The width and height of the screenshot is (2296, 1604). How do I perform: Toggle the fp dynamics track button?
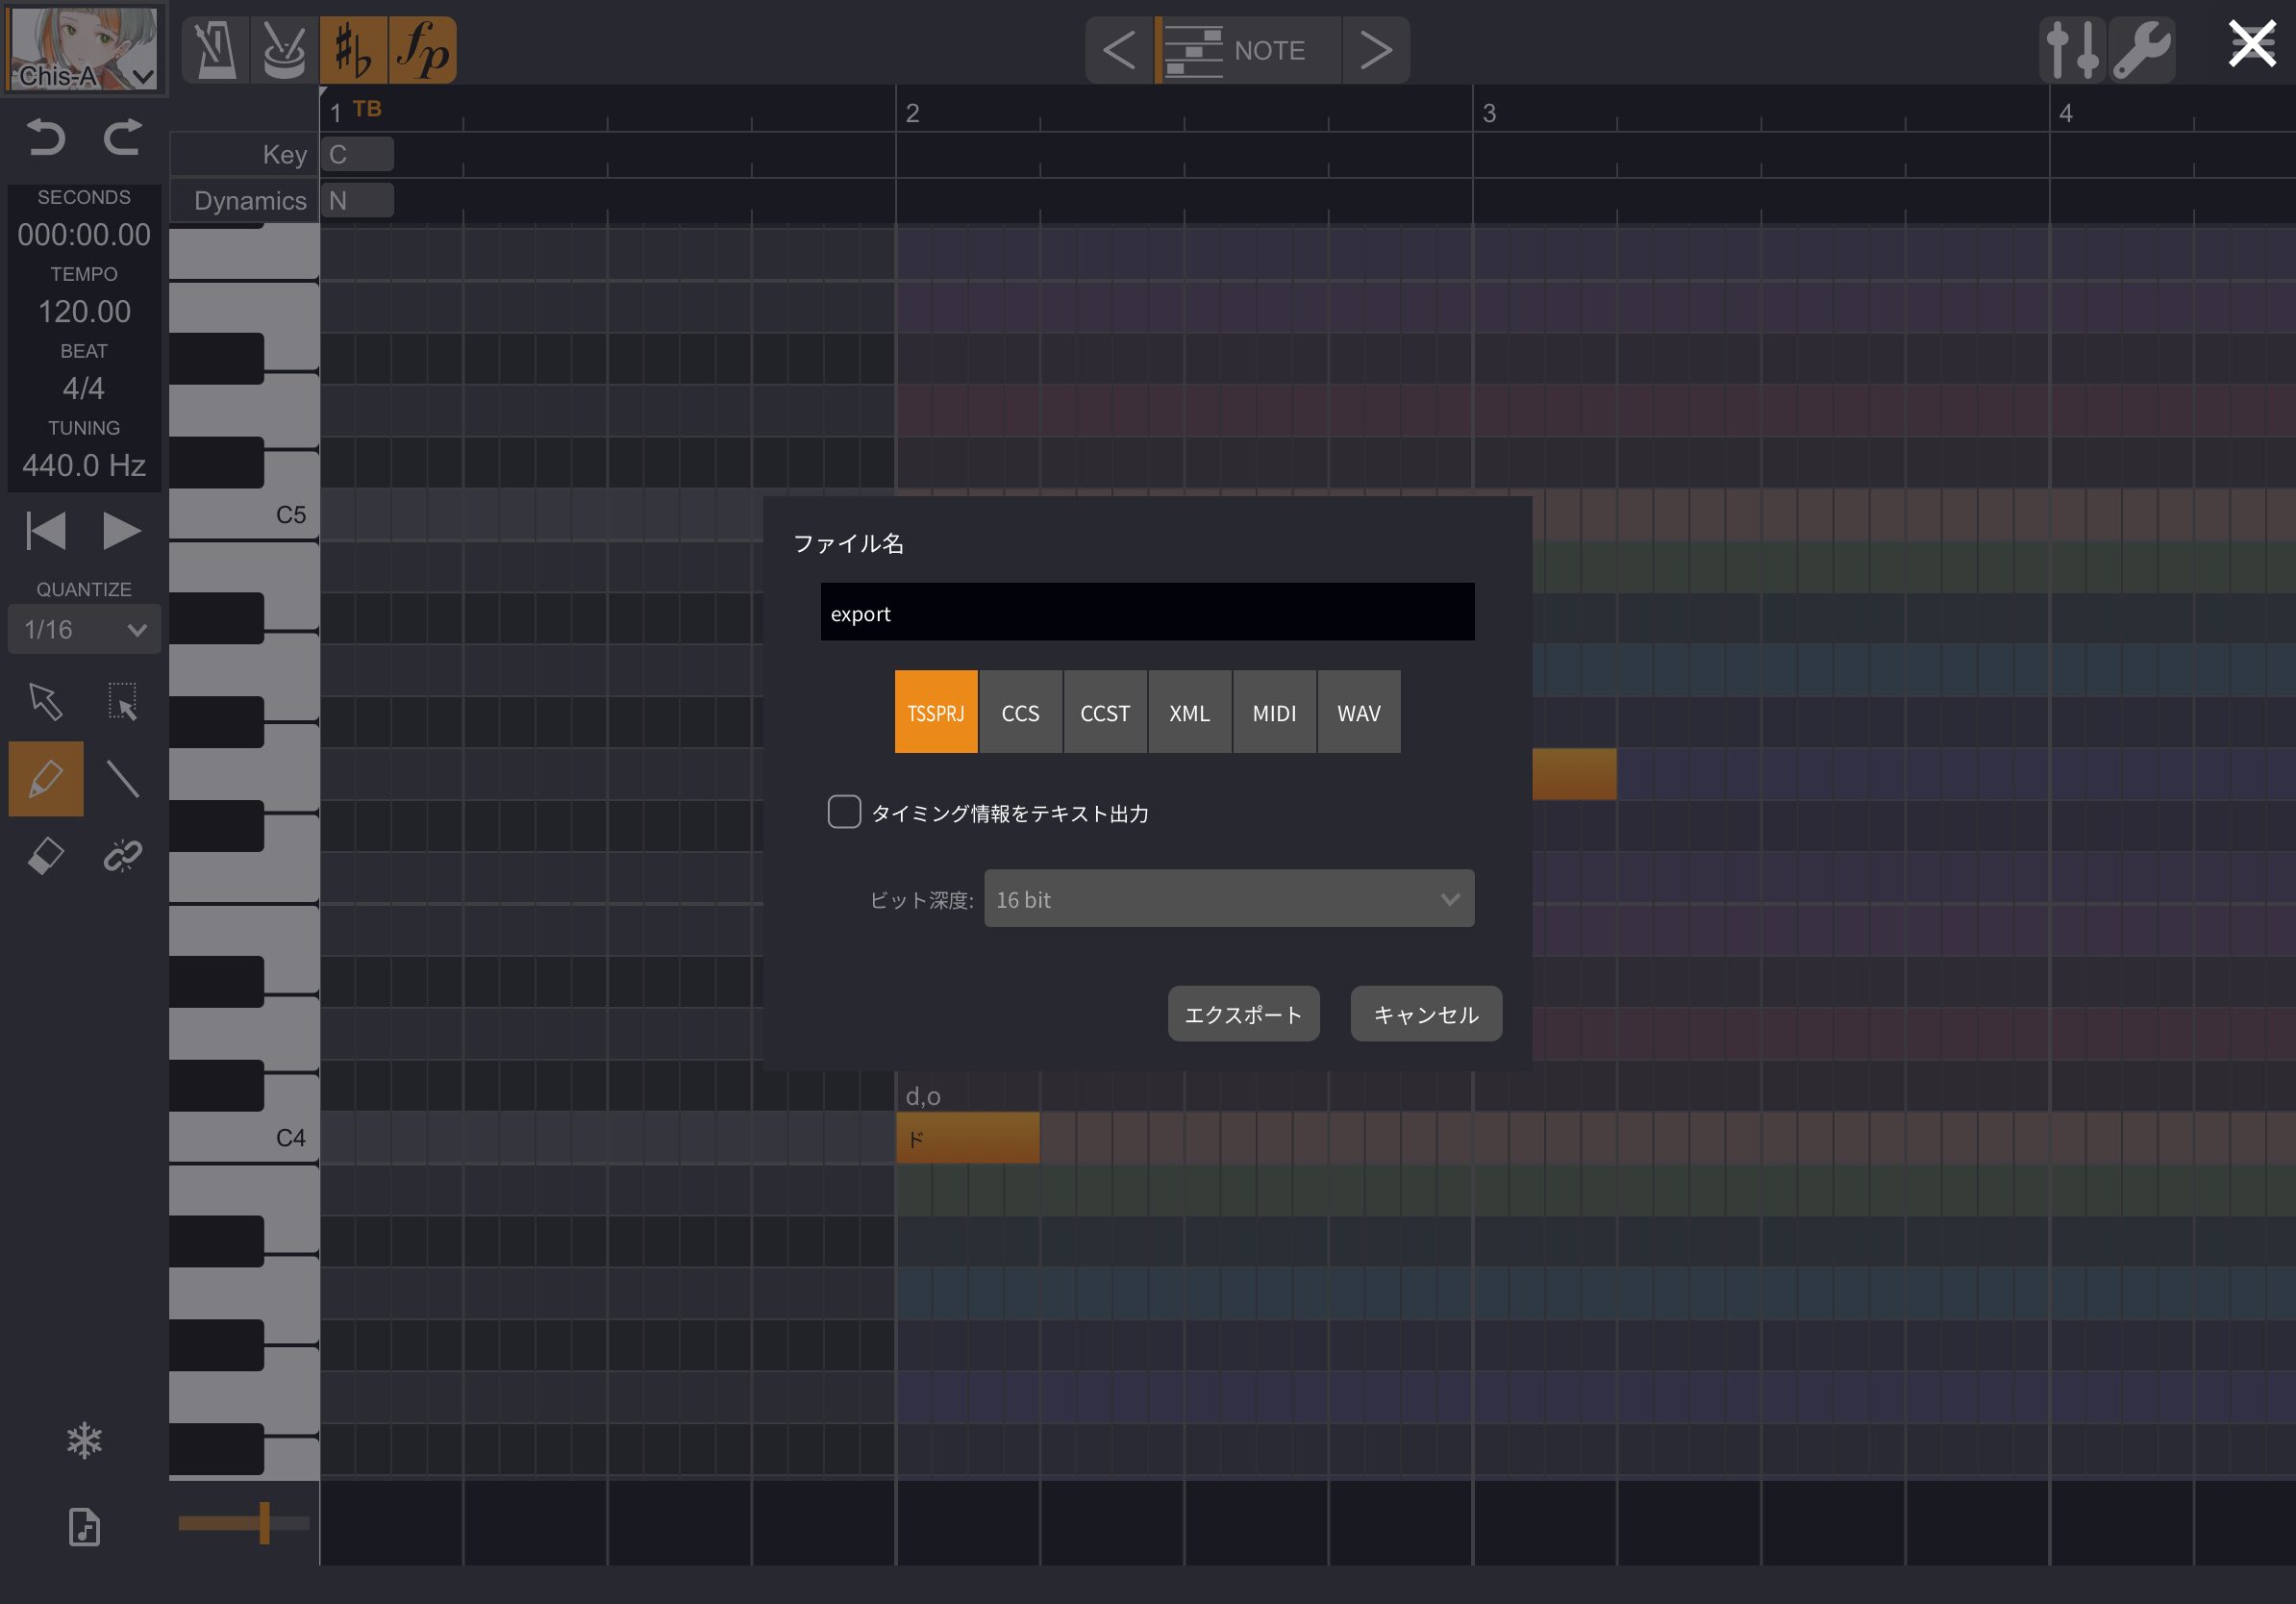[422, 50]
